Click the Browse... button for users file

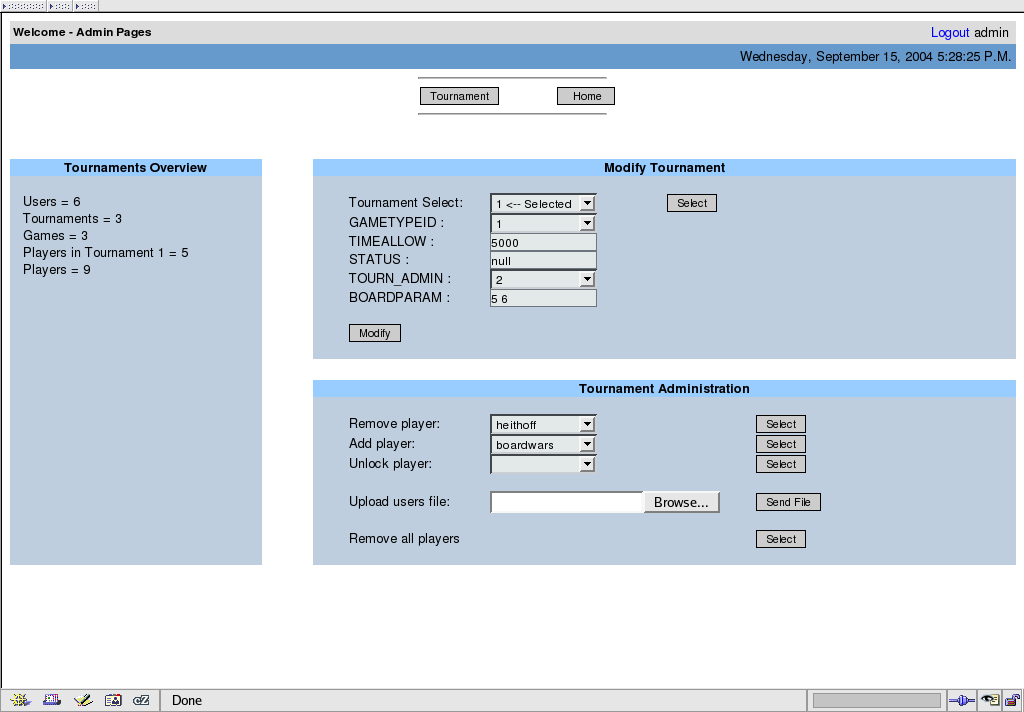(x=681, y=503)
